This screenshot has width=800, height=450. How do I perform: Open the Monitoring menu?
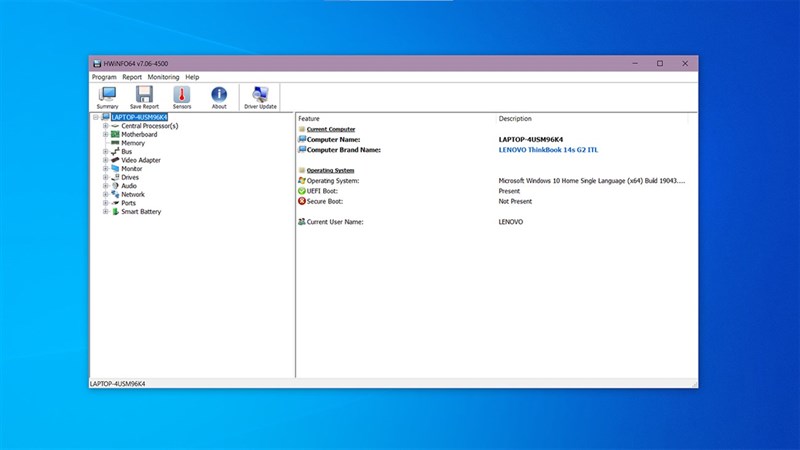pyautogui.click(x=163, y=77)
